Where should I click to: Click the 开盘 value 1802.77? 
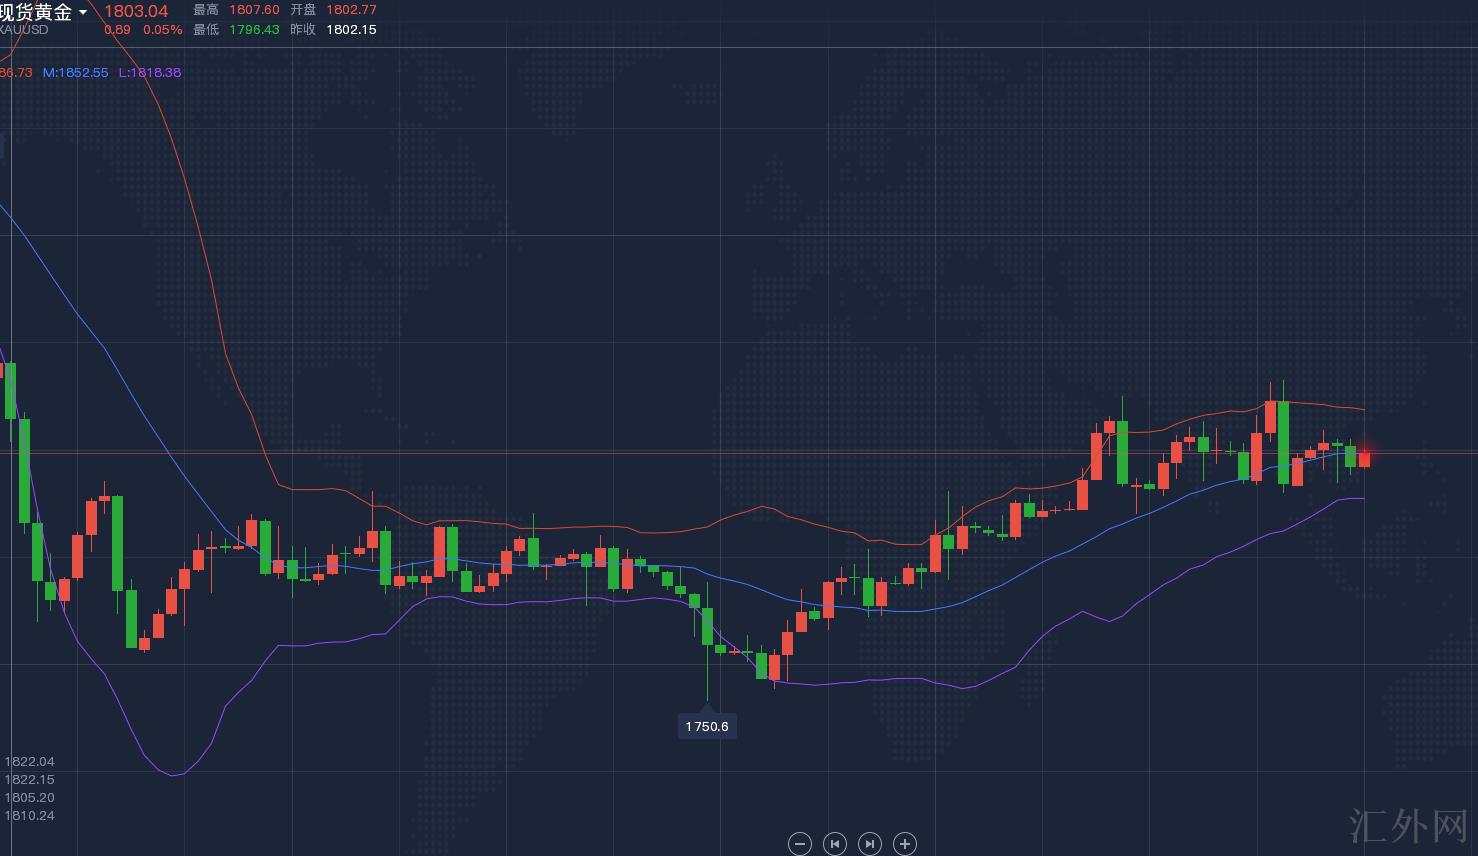click(x=351, y=10)
